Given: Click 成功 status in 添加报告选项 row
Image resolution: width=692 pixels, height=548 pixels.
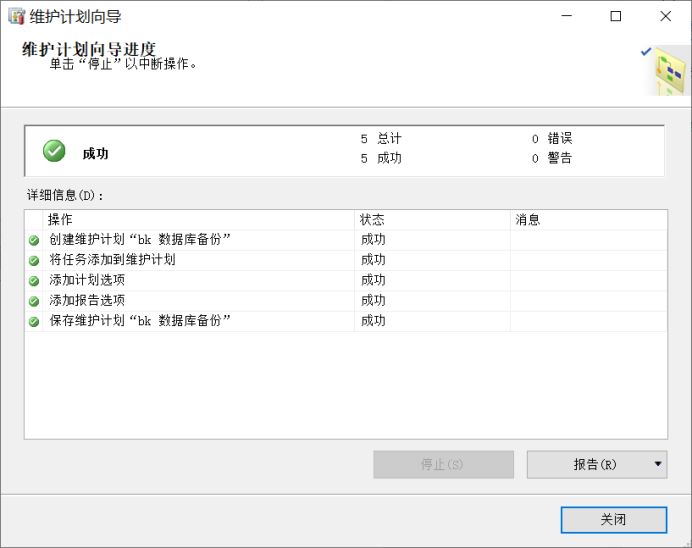Looking at the screenshot, I should point(373,300).
